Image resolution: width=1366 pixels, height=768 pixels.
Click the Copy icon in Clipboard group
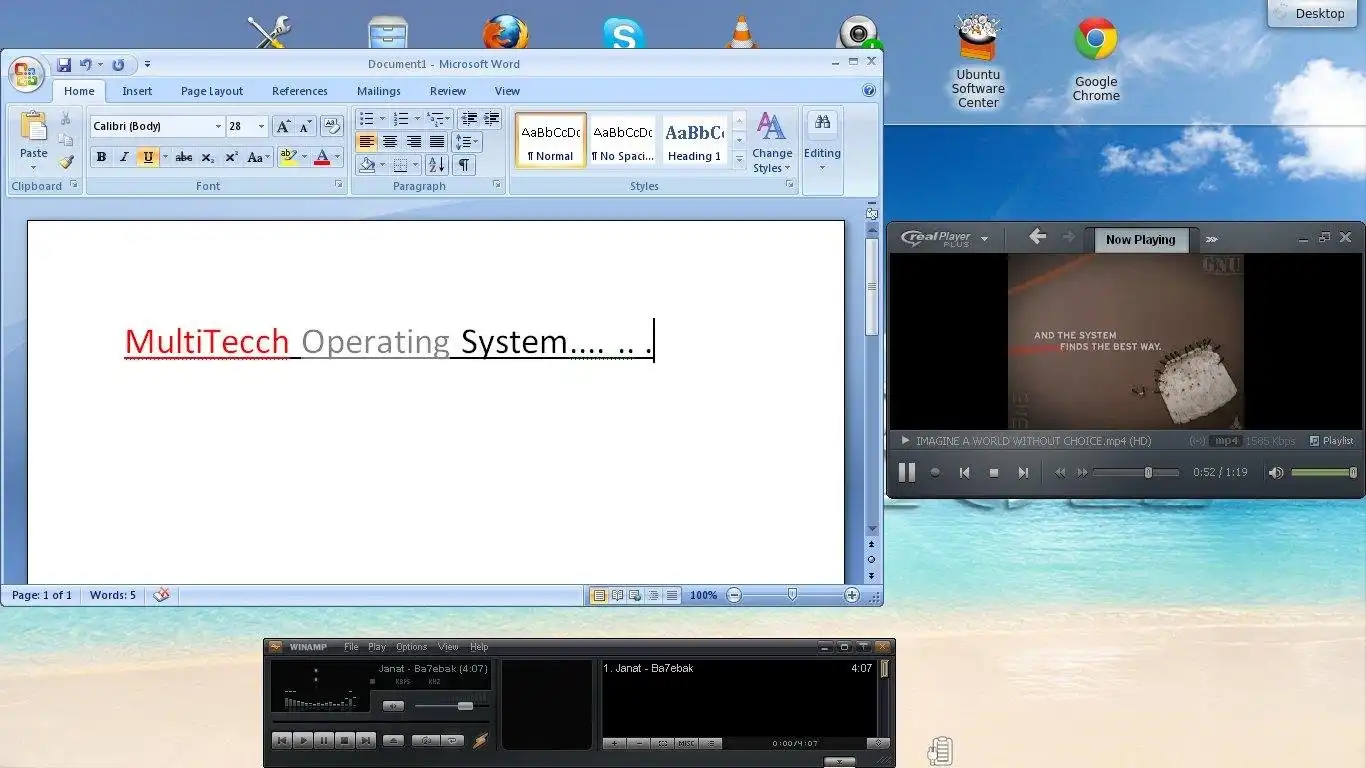(x=66, y=140)
